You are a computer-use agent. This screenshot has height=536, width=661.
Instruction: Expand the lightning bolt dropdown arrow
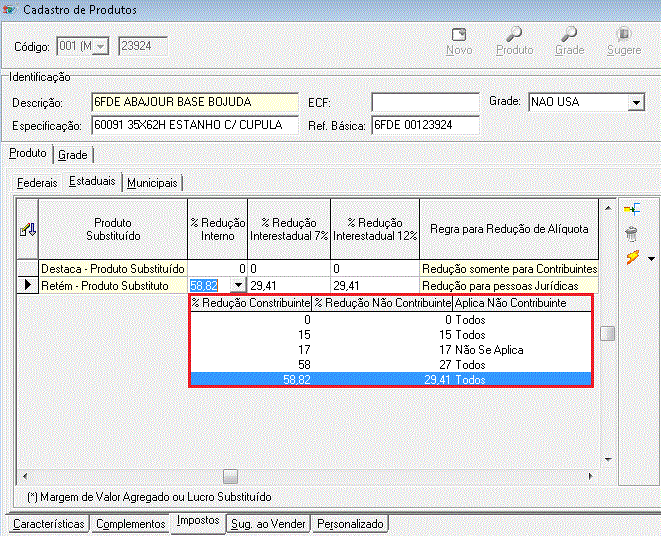coord(651,259)
